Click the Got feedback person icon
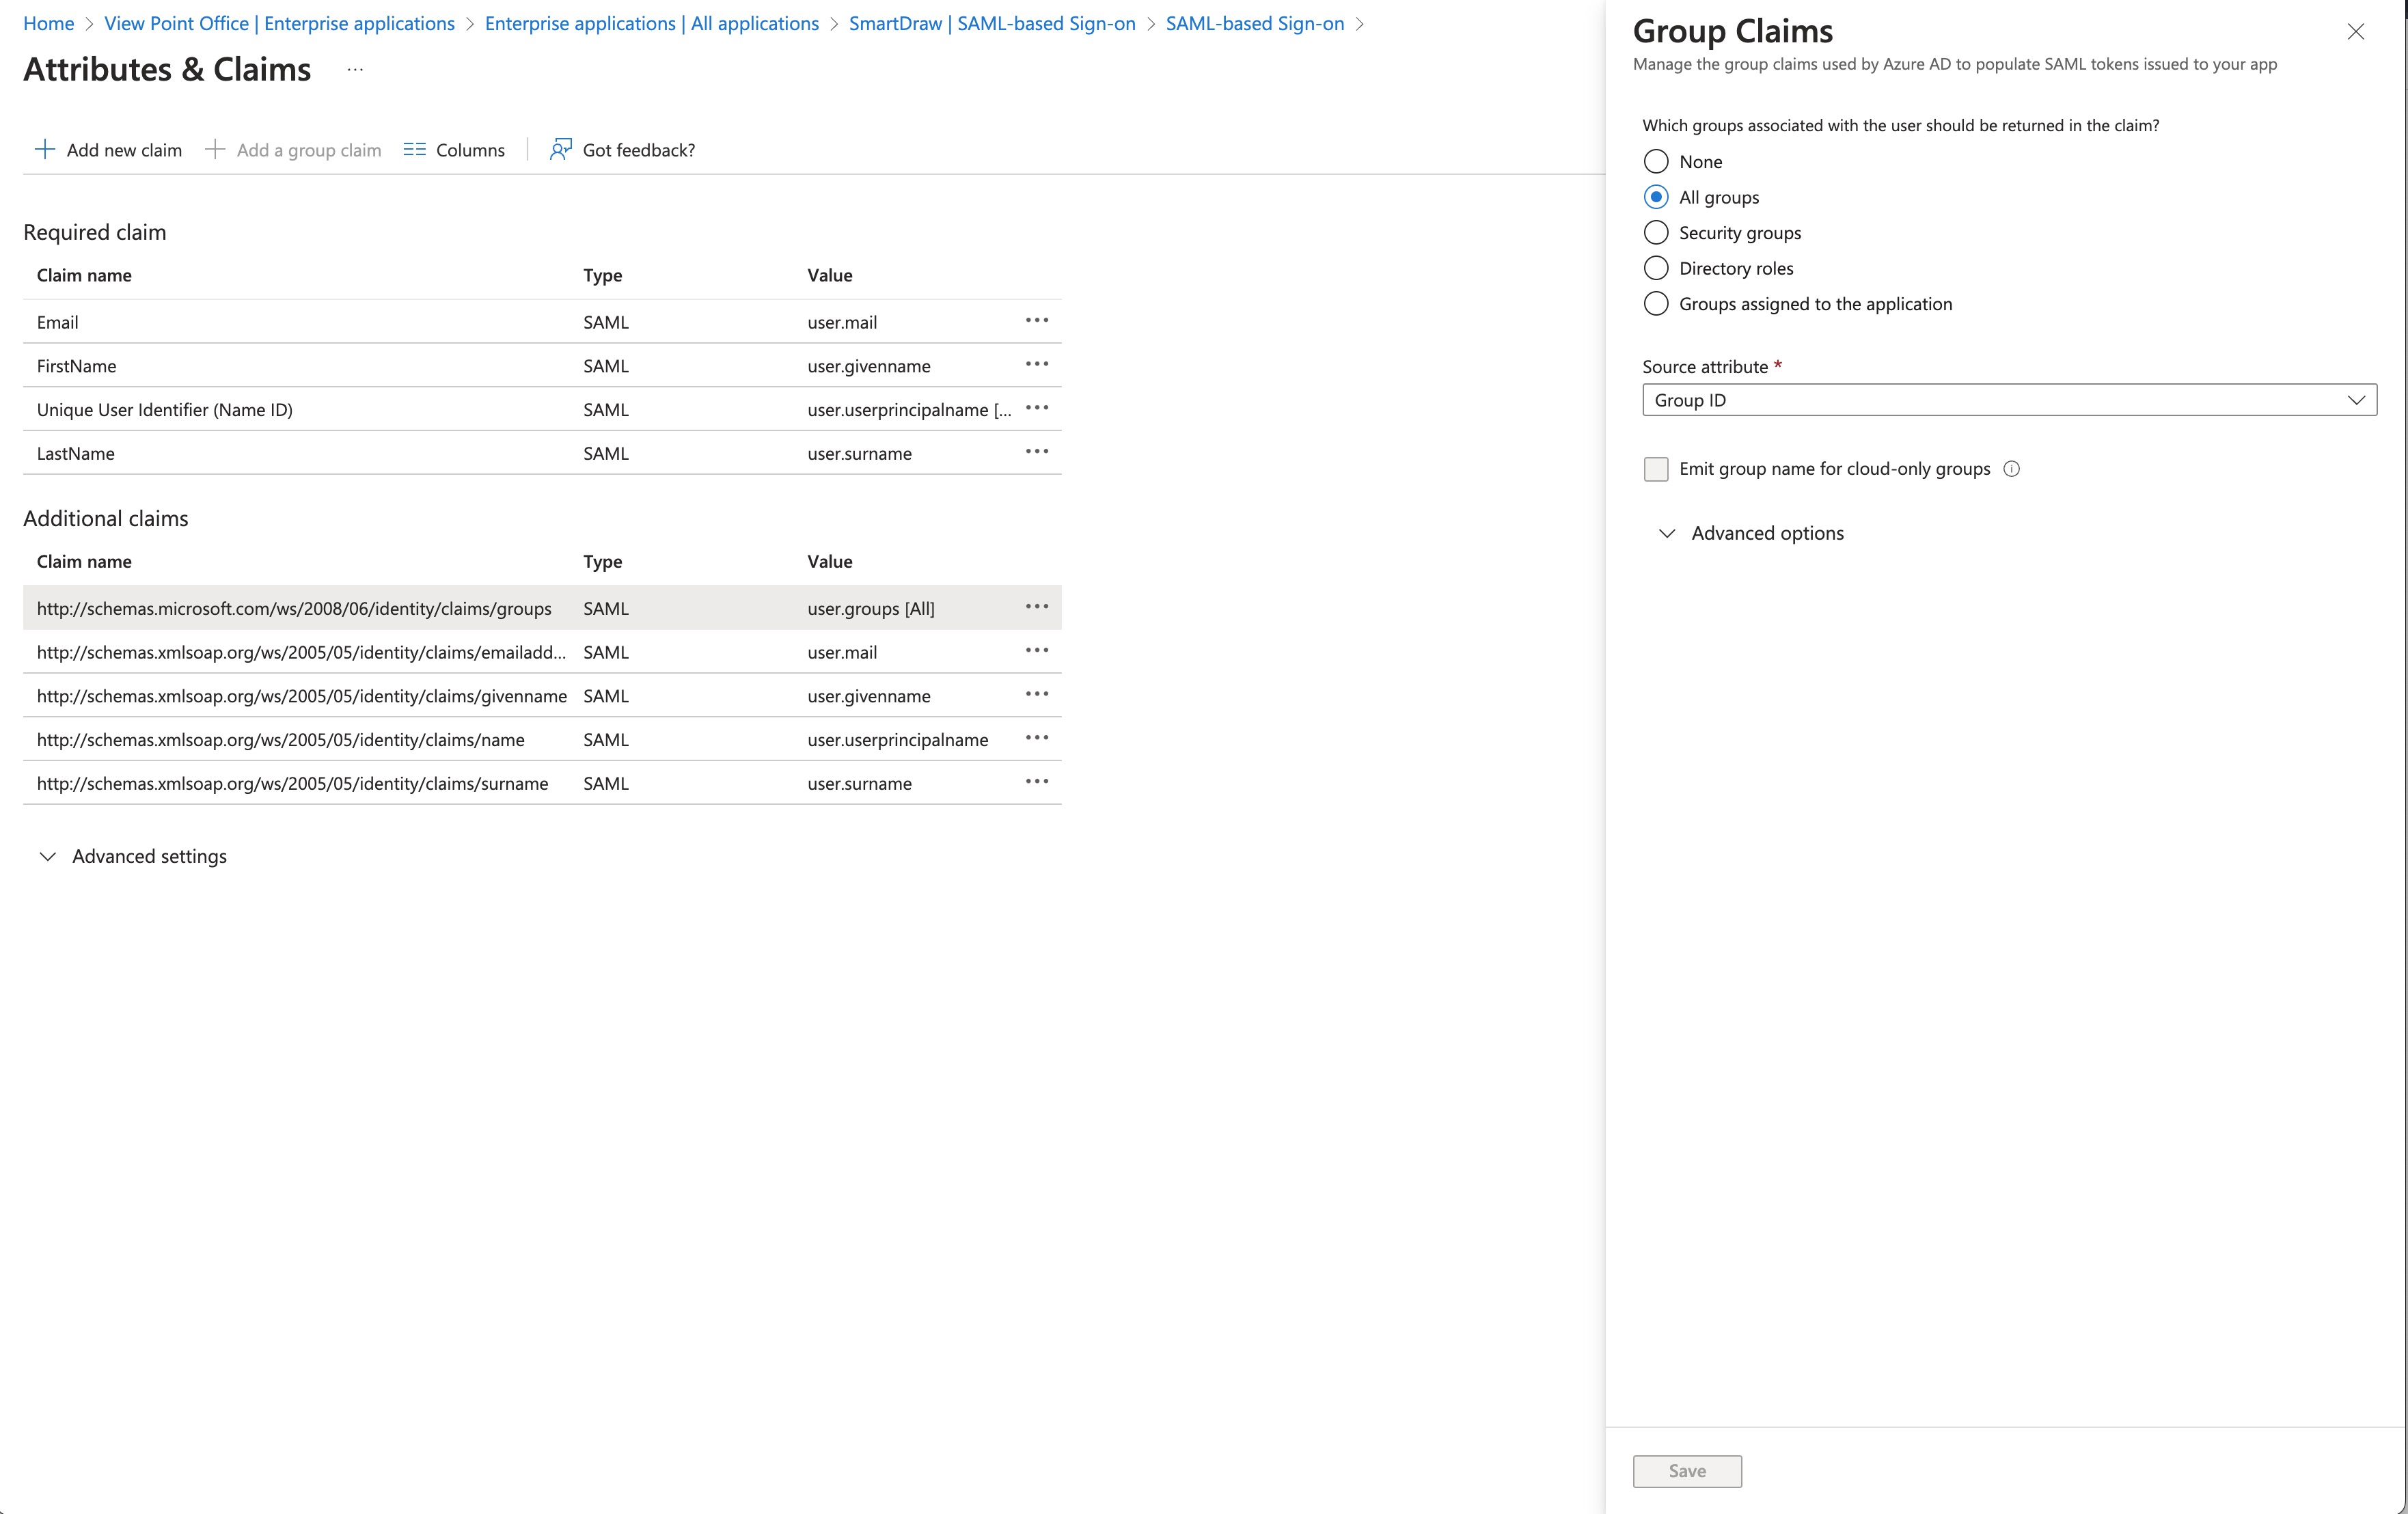The width and height of the screenshot is (2408, 1514). pos(560,150)
